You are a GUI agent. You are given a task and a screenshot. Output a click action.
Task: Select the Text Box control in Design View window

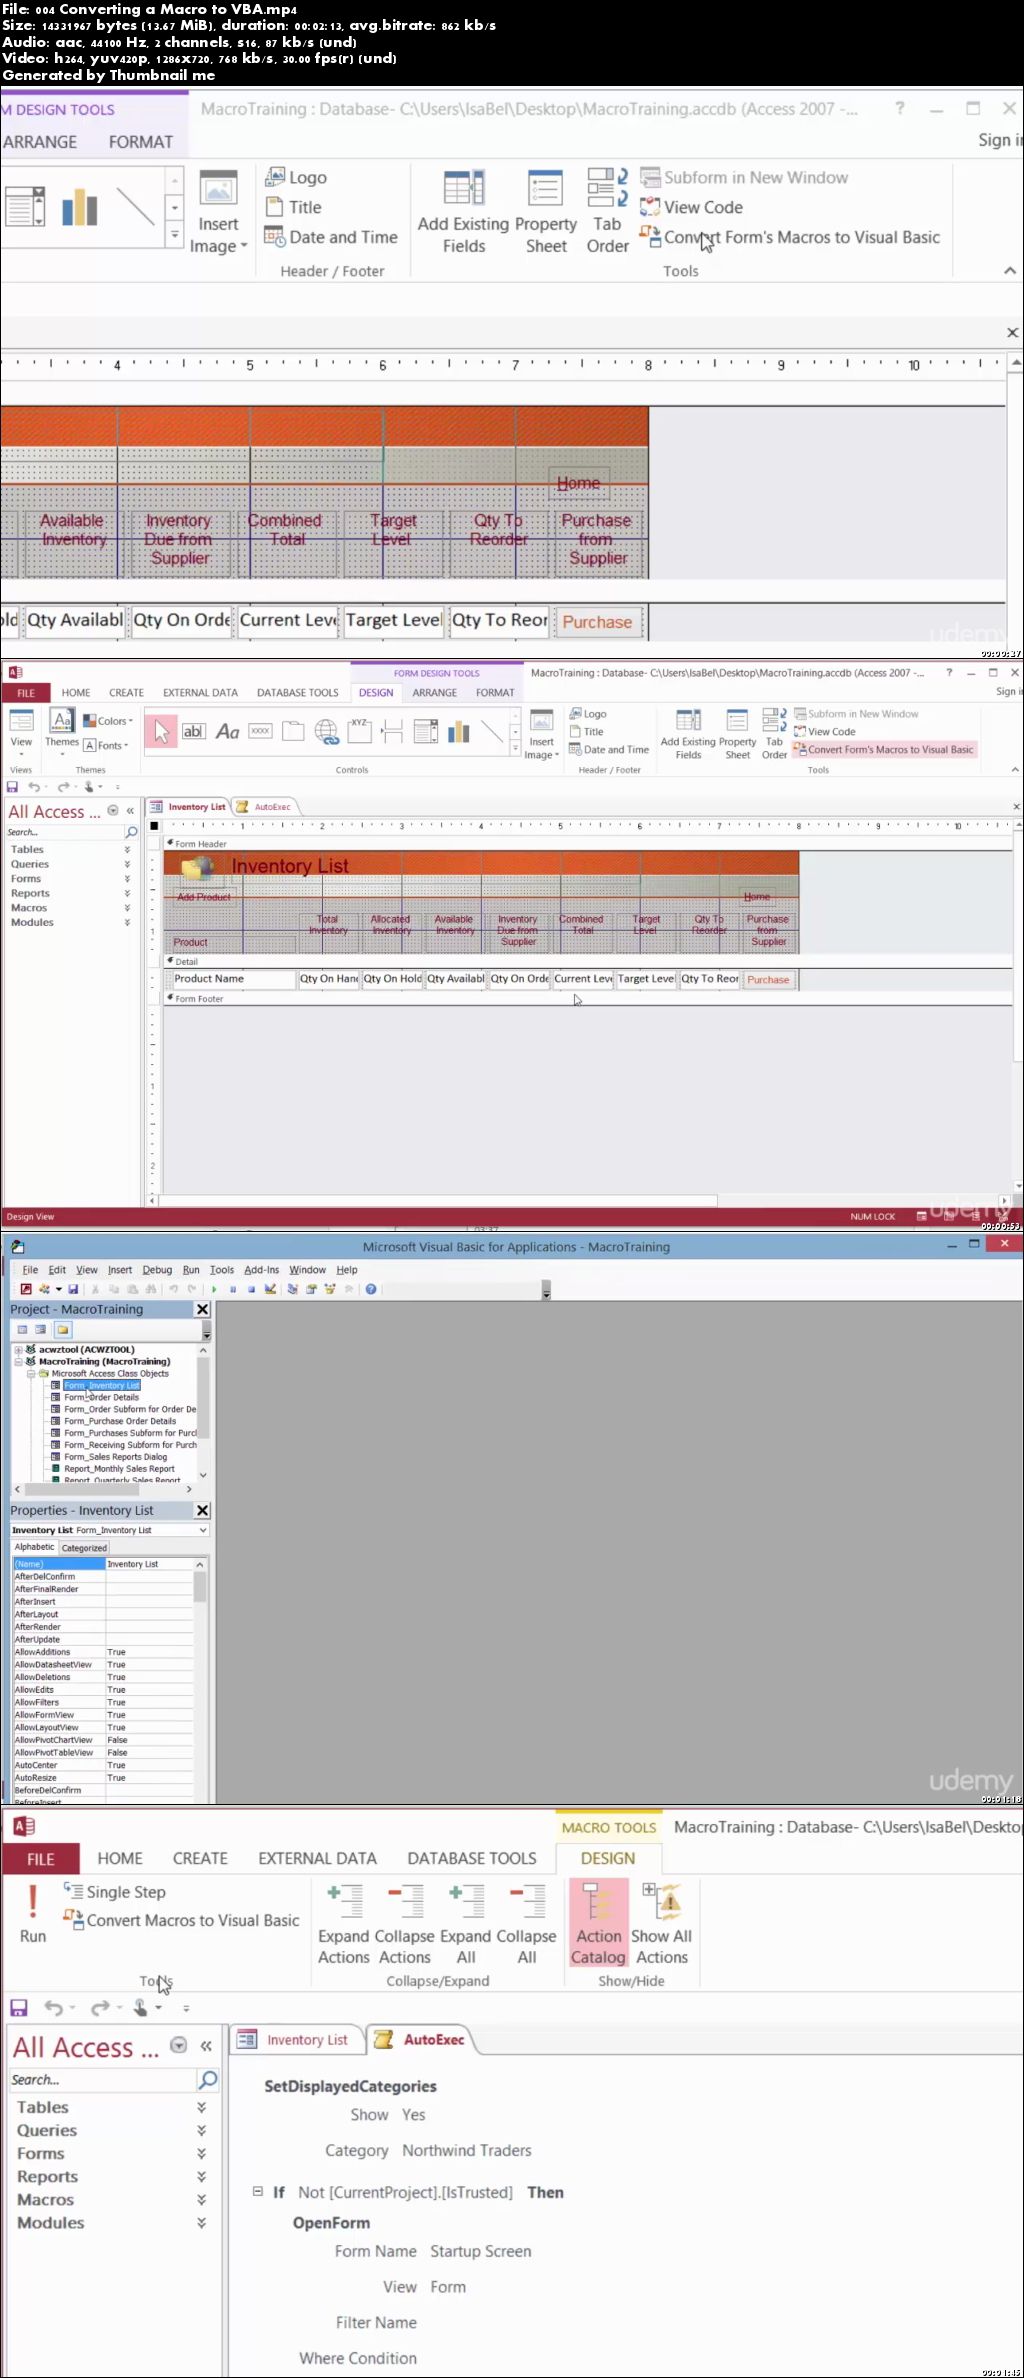point(193,732)
